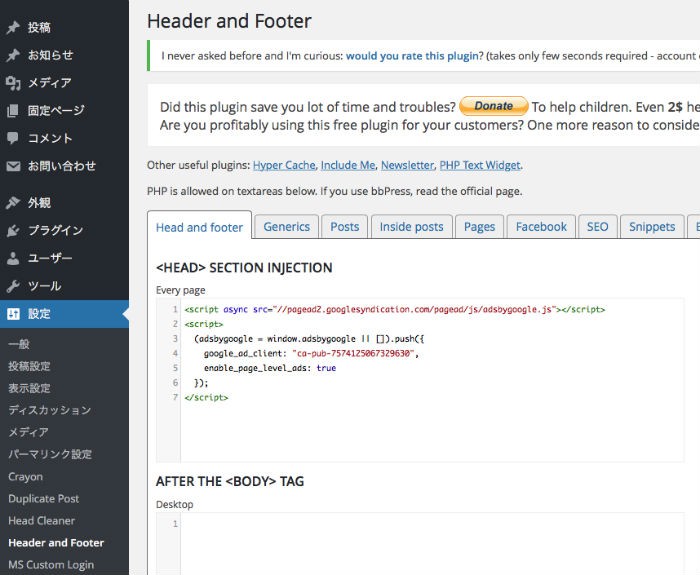
Task: Click the sliders icon beside 設定
Action: point(13,314)
